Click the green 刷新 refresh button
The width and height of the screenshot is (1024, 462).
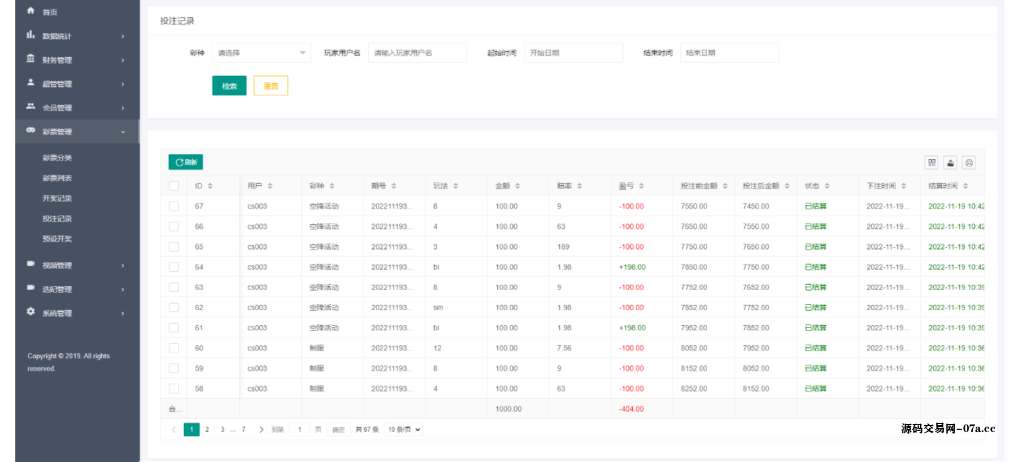[185, 163]
